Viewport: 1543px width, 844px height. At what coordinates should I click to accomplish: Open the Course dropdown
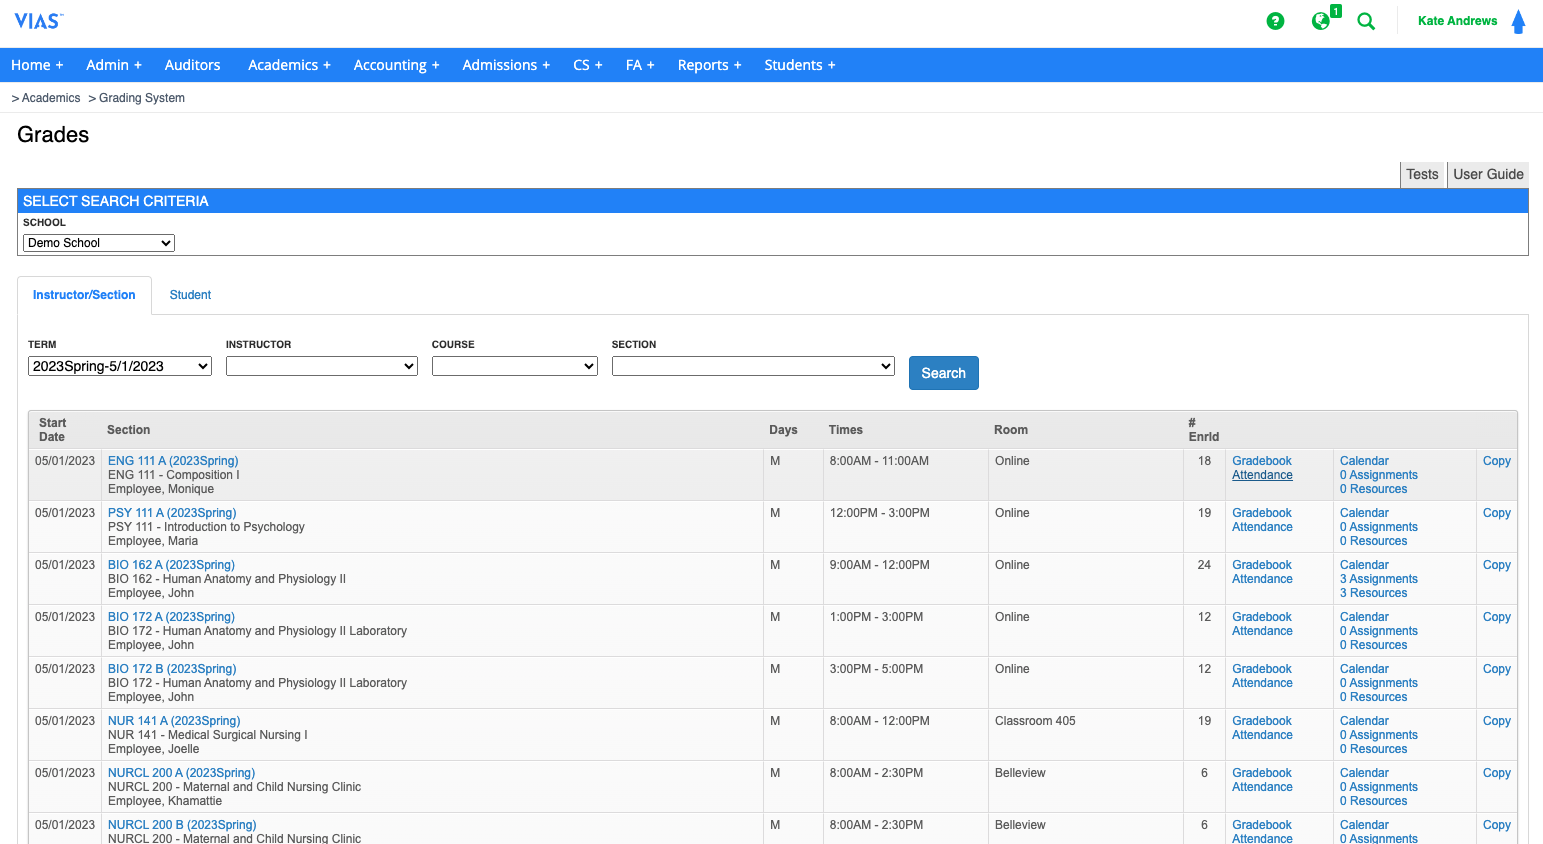coord(514,367)
